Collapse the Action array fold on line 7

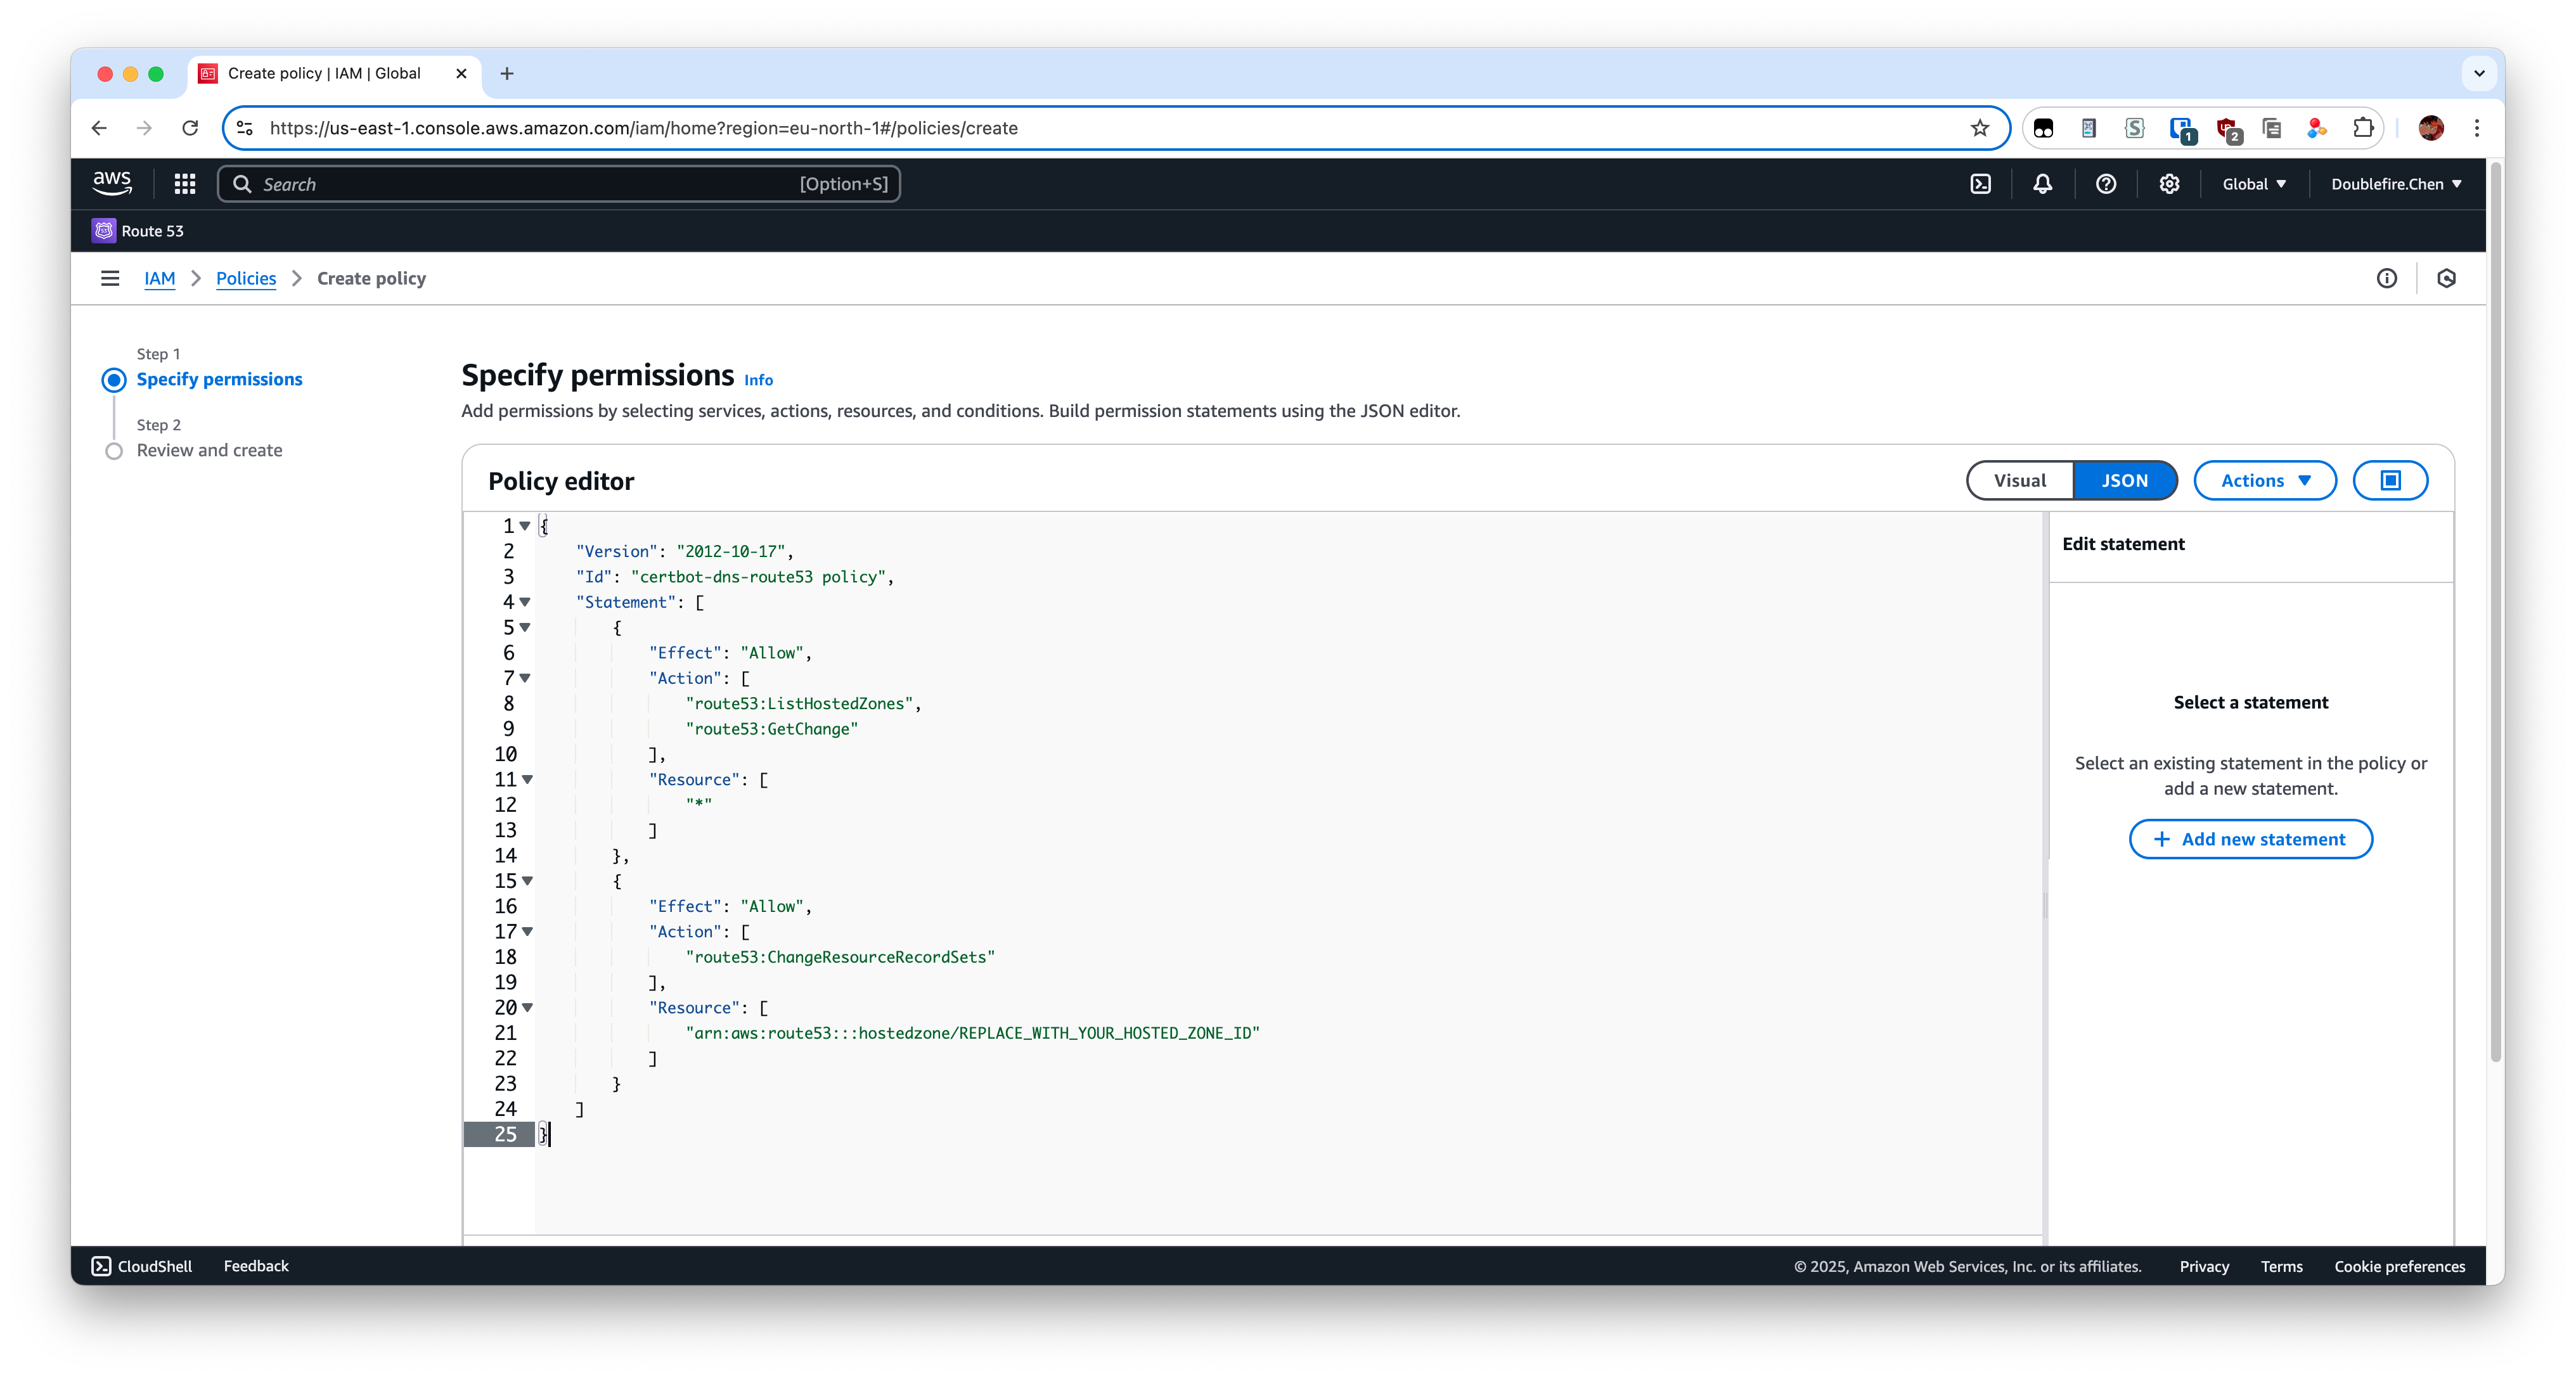[x=525, y=678]
